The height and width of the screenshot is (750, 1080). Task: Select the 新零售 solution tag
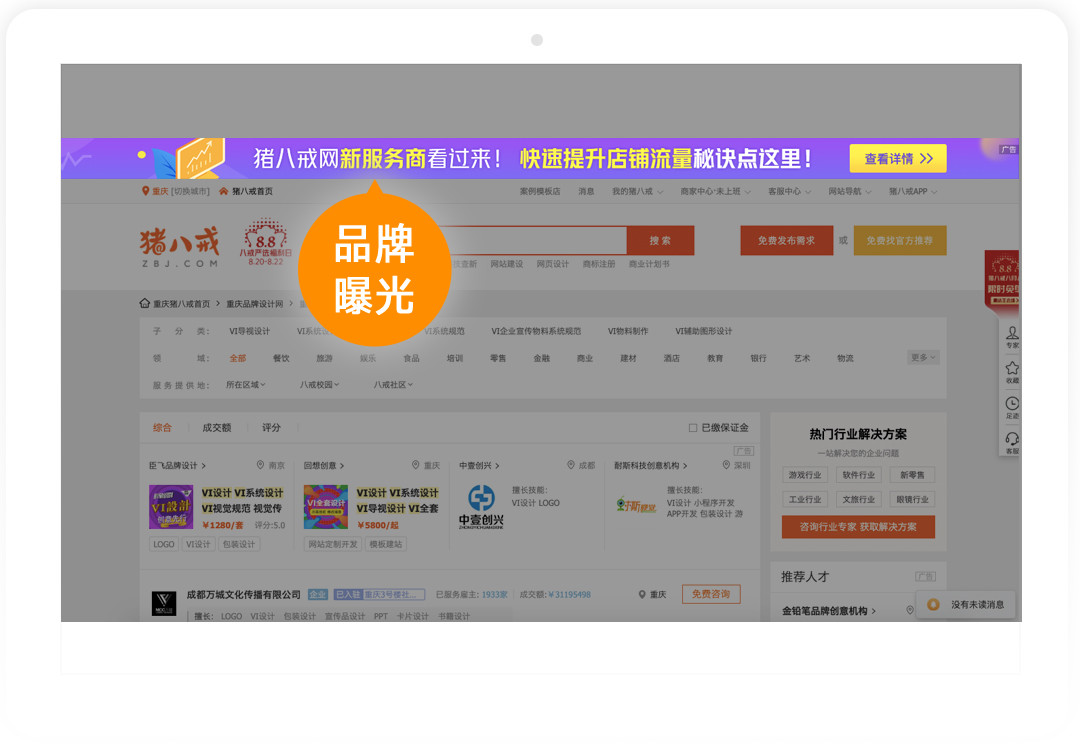(x=913, y=475)
